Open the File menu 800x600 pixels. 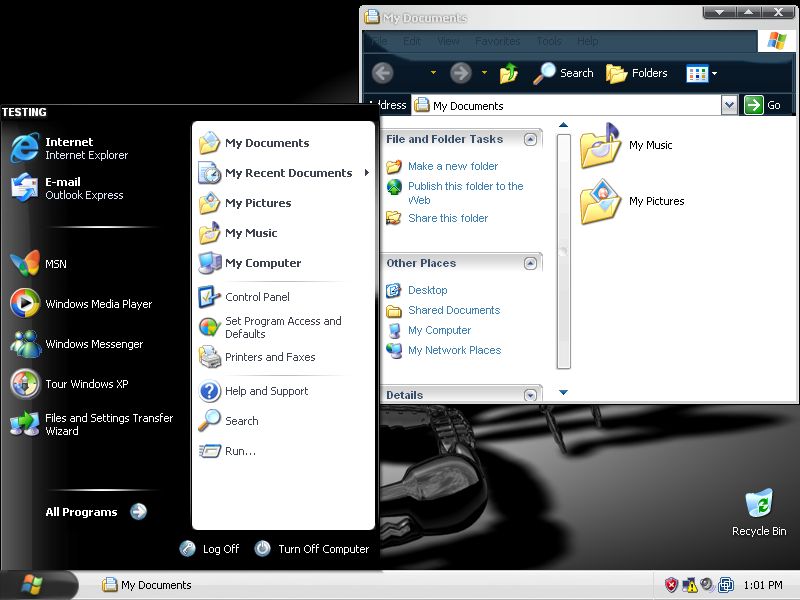point(379,41)
